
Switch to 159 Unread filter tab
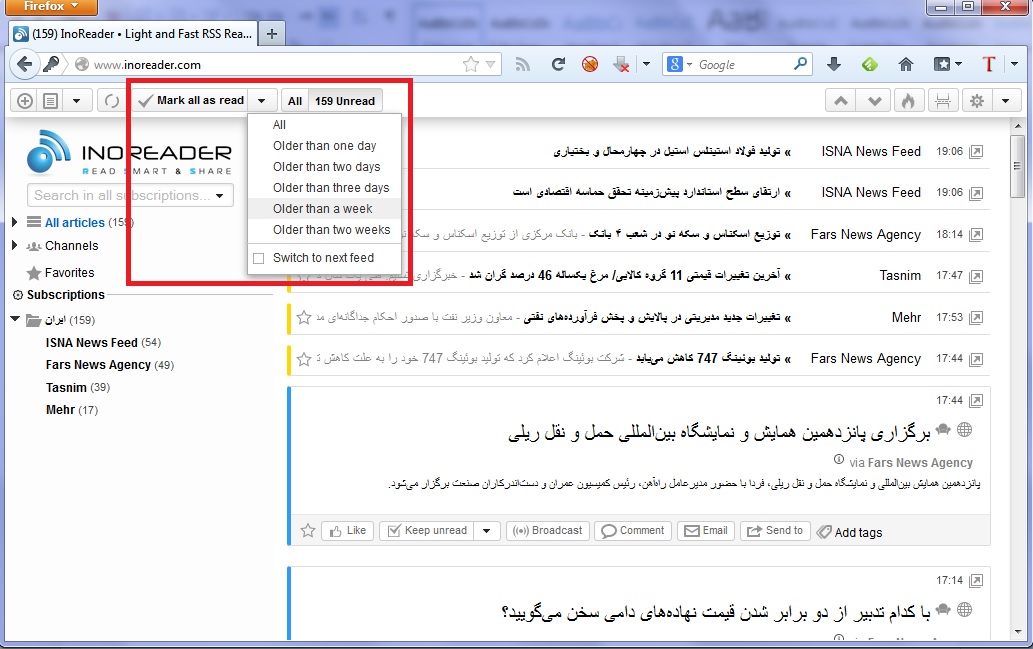click(345, 101)
